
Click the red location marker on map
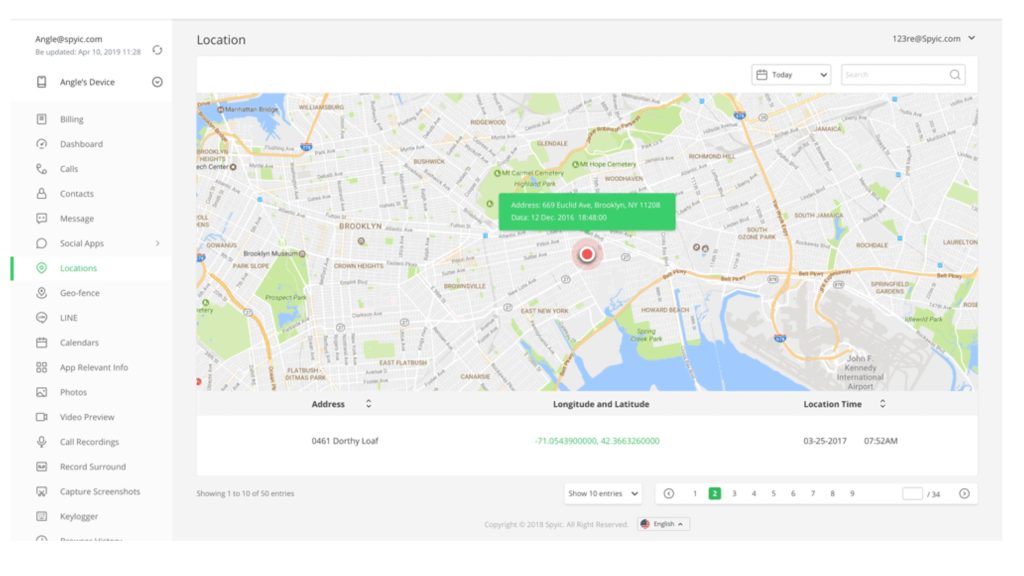pos(587,254)
